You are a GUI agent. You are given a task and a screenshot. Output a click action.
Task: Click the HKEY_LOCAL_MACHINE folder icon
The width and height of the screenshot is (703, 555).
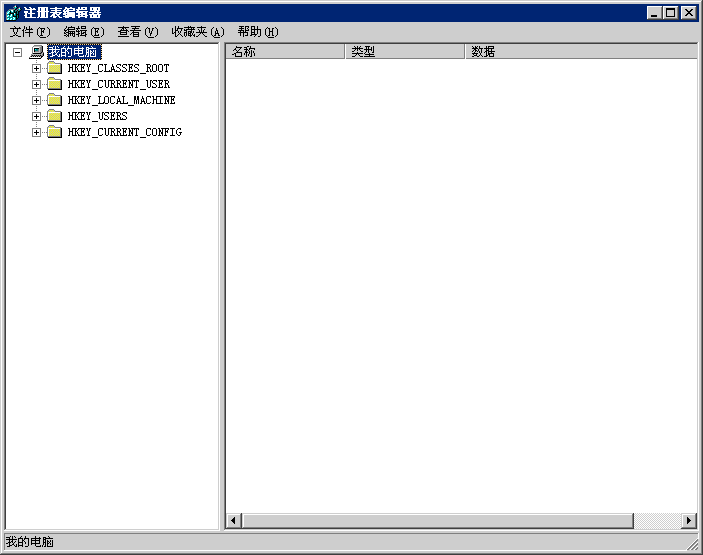coord(55,100)
